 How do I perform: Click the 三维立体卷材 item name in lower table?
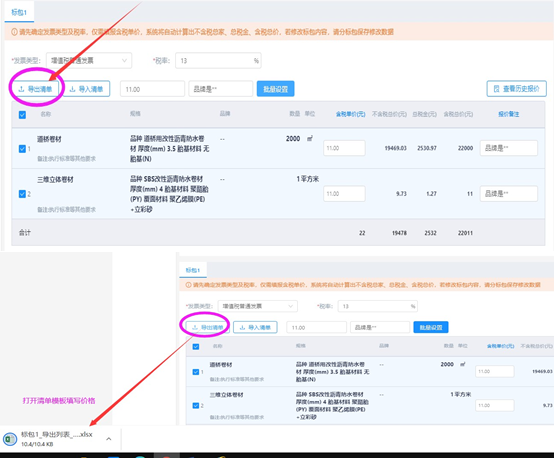point(226,395)
